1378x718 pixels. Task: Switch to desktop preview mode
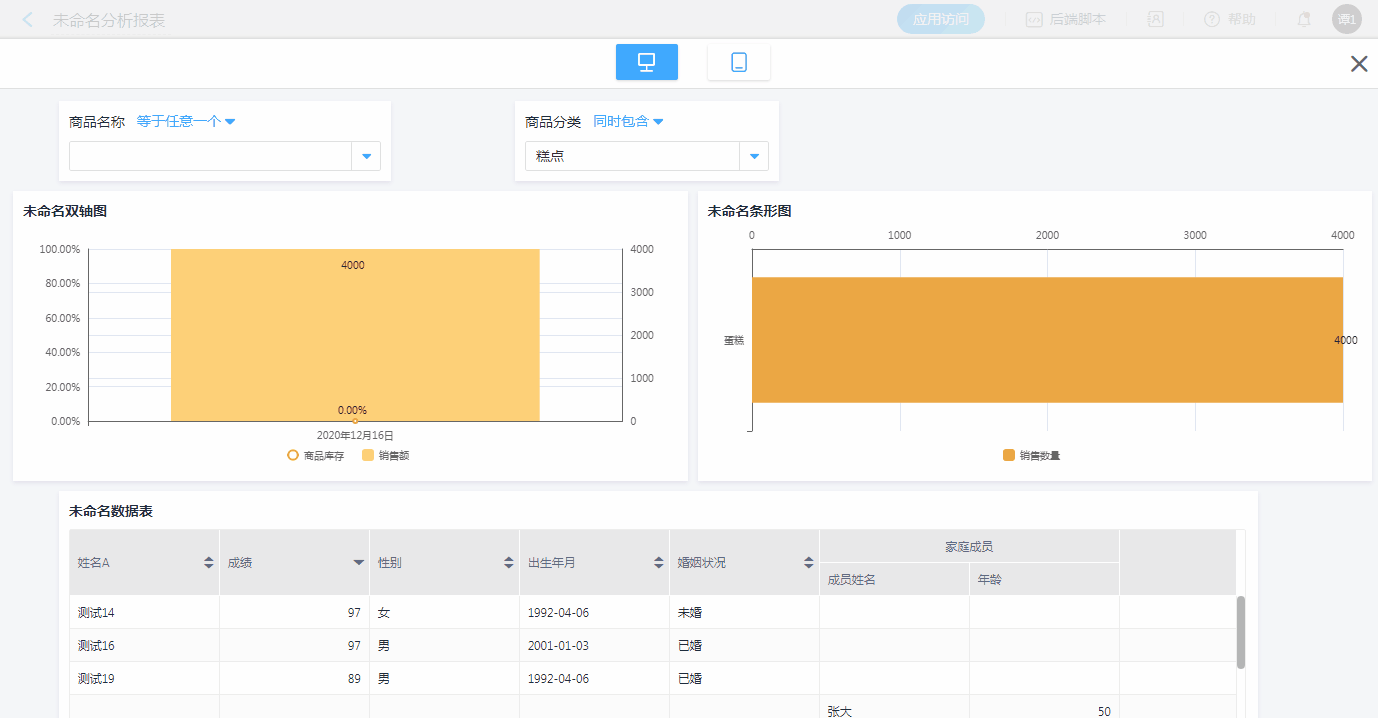point(646,62)
